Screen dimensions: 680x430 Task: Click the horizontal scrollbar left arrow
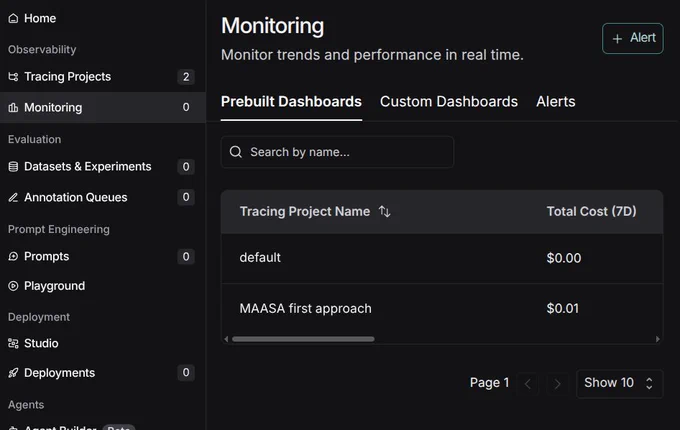(226, 339)
